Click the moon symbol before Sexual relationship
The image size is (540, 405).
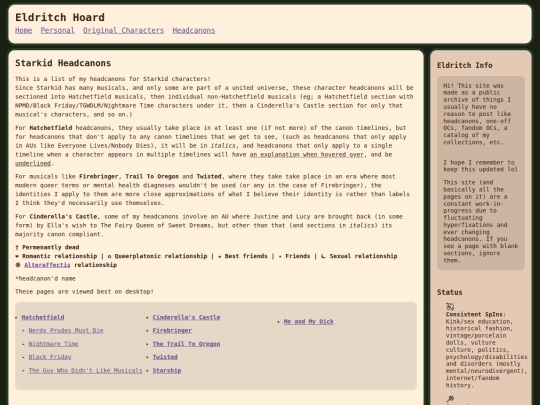click(x=323, y=256)
